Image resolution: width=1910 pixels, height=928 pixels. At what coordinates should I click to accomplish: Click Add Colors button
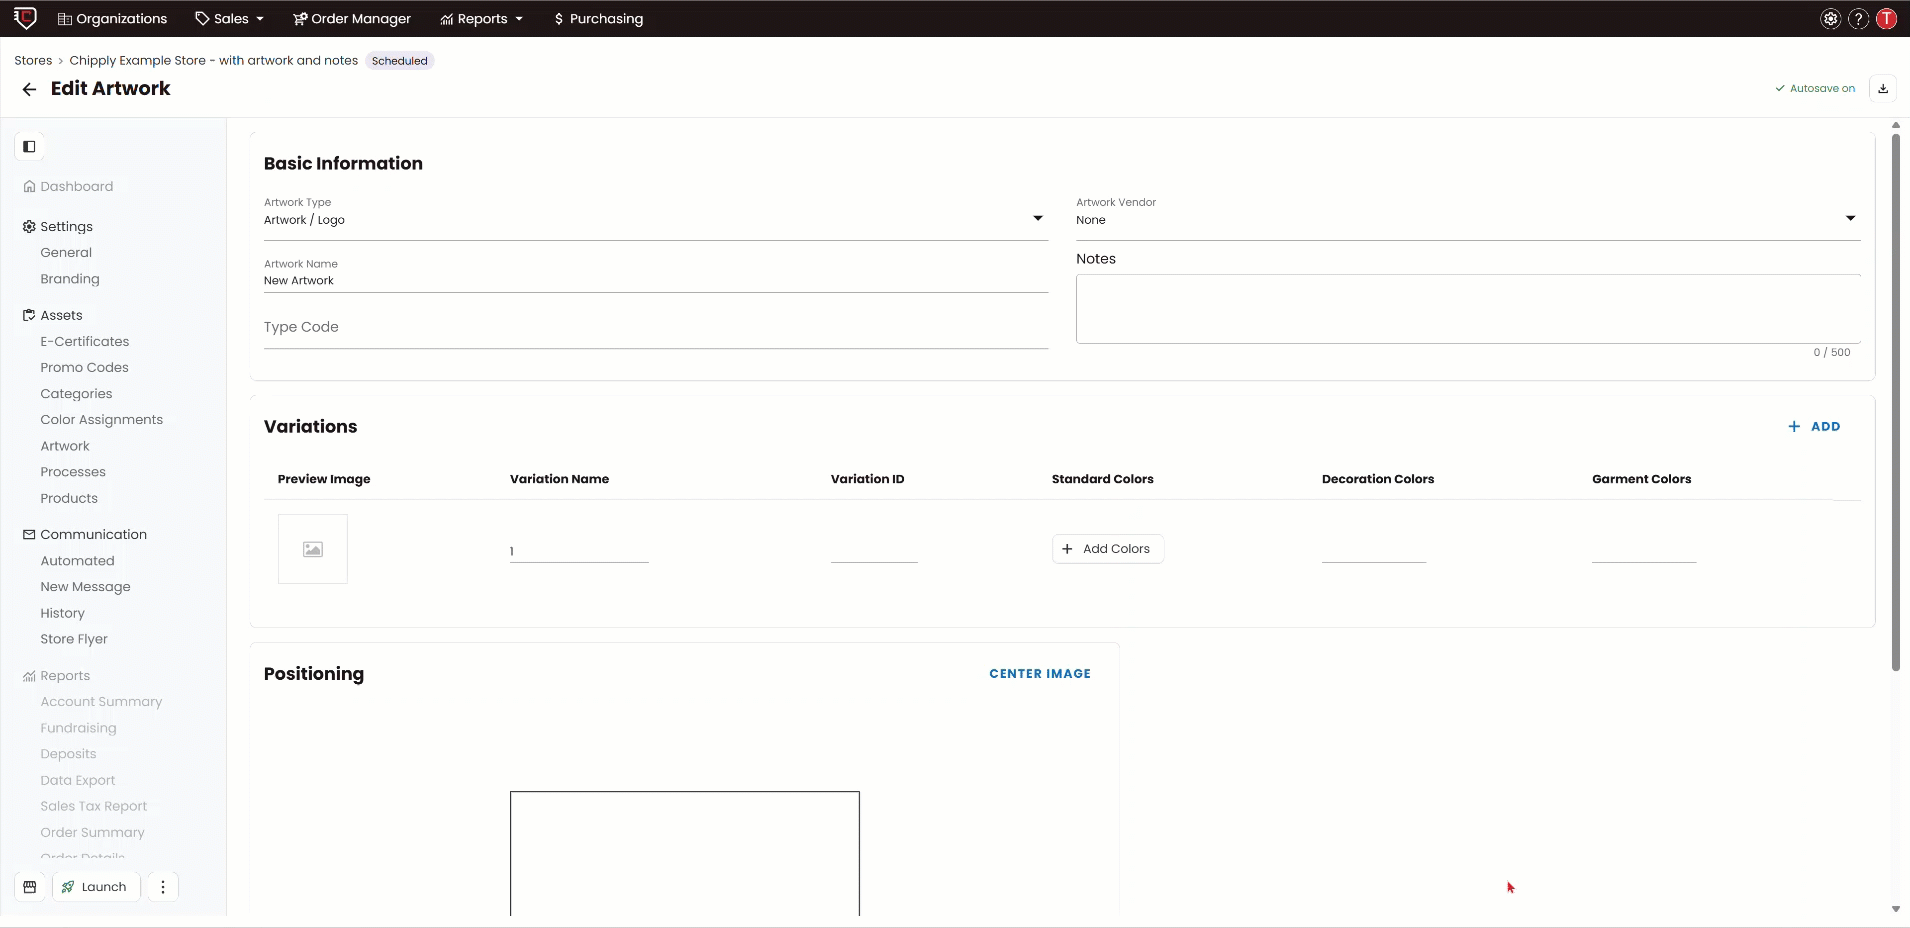coord(1107,549)
